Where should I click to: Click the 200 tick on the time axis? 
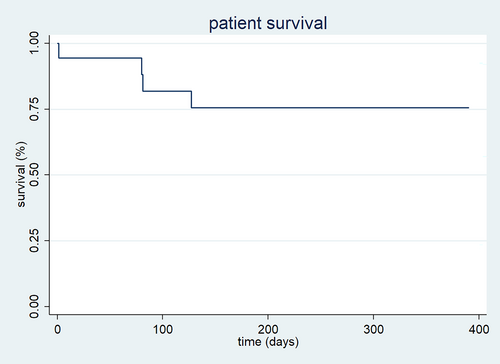click(268, 330)
